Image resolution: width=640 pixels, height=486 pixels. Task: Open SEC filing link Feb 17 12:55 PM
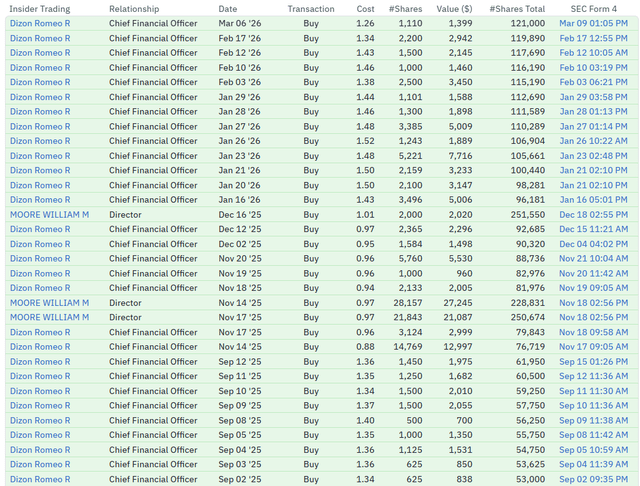(593, 38)
